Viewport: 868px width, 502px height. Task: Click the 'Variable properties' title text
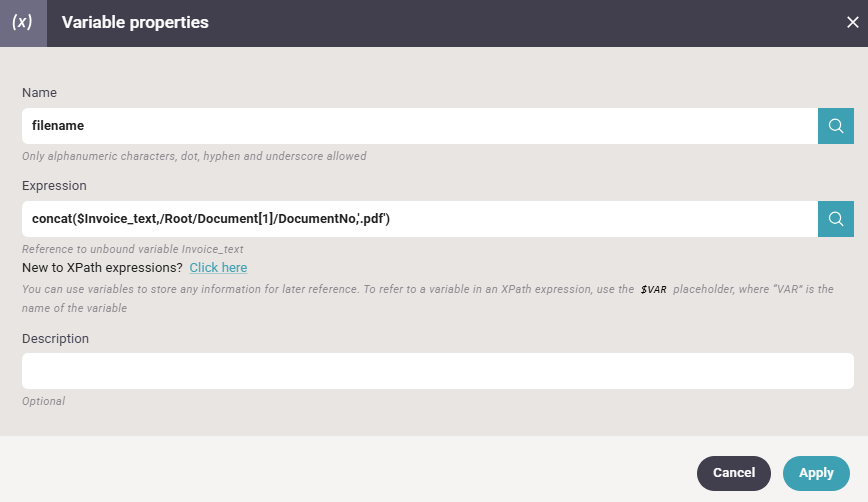tap(135, 23)
